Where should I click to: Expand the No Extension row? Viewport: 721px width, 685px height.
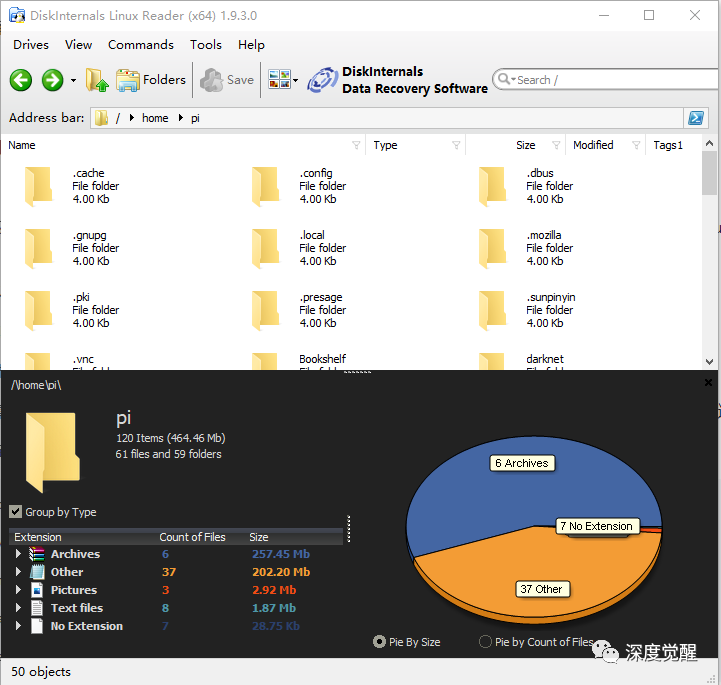(18, 625)
